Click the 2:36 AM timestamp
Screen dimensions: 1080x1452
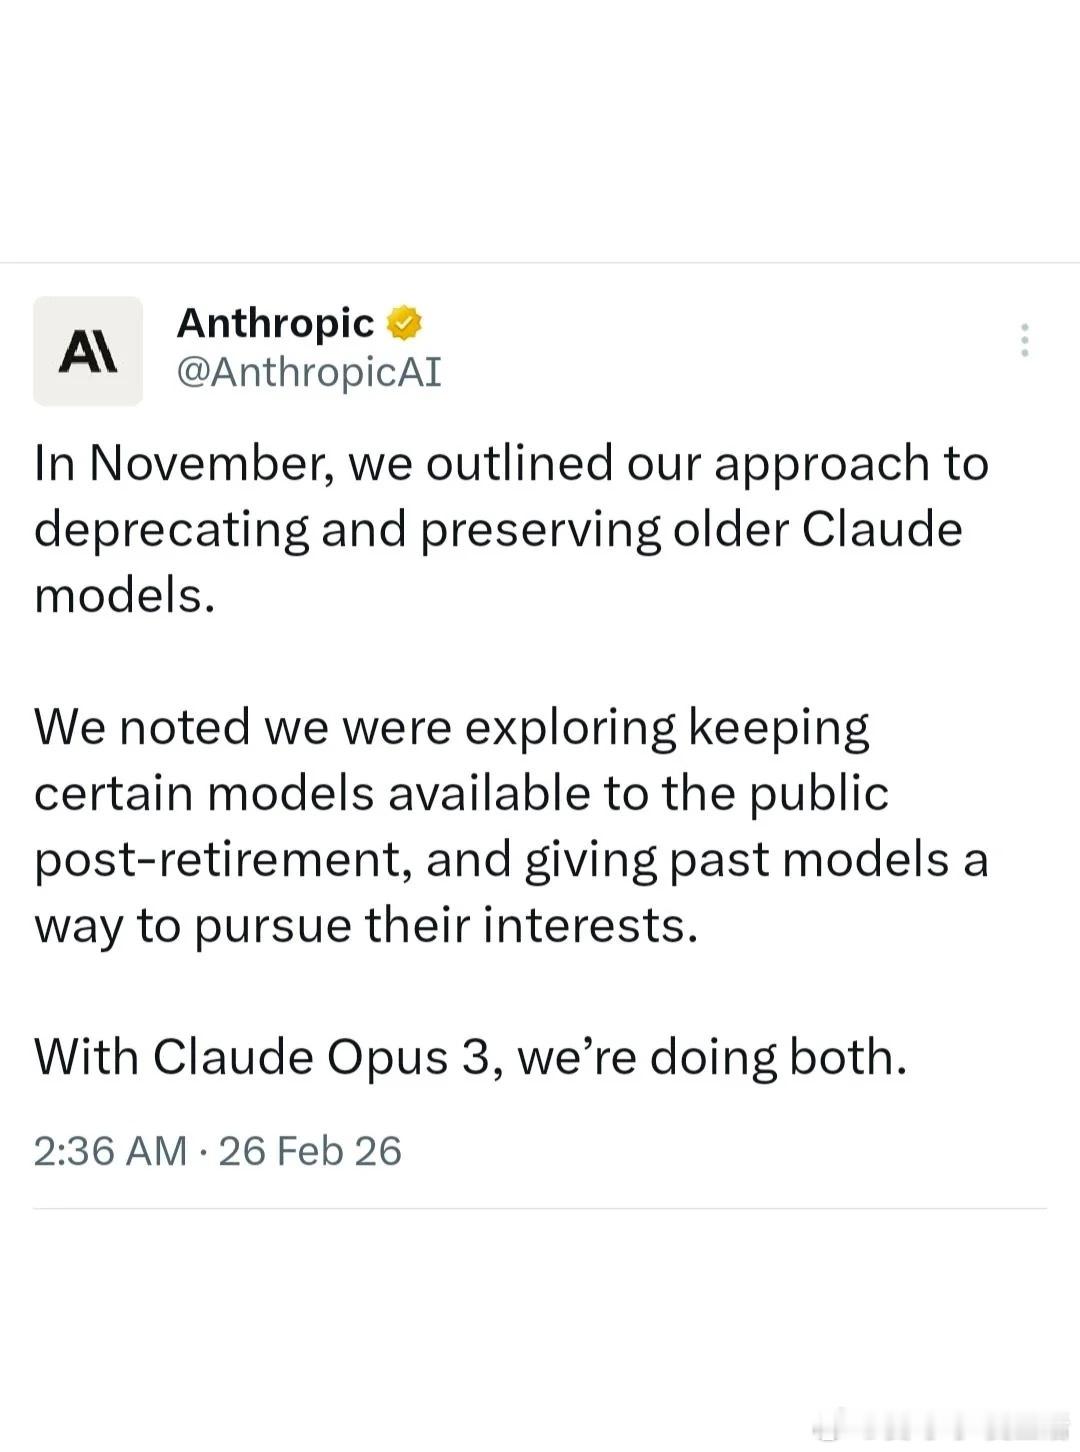pos(110,1151)
